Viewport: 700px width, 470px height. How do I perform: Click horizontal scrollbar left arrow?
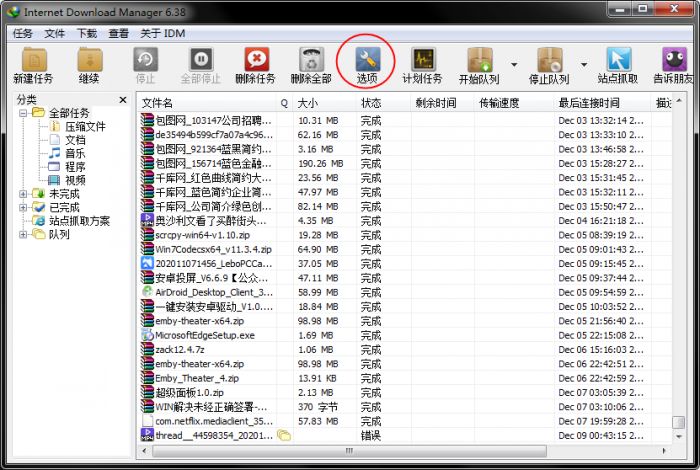(144, 451)
